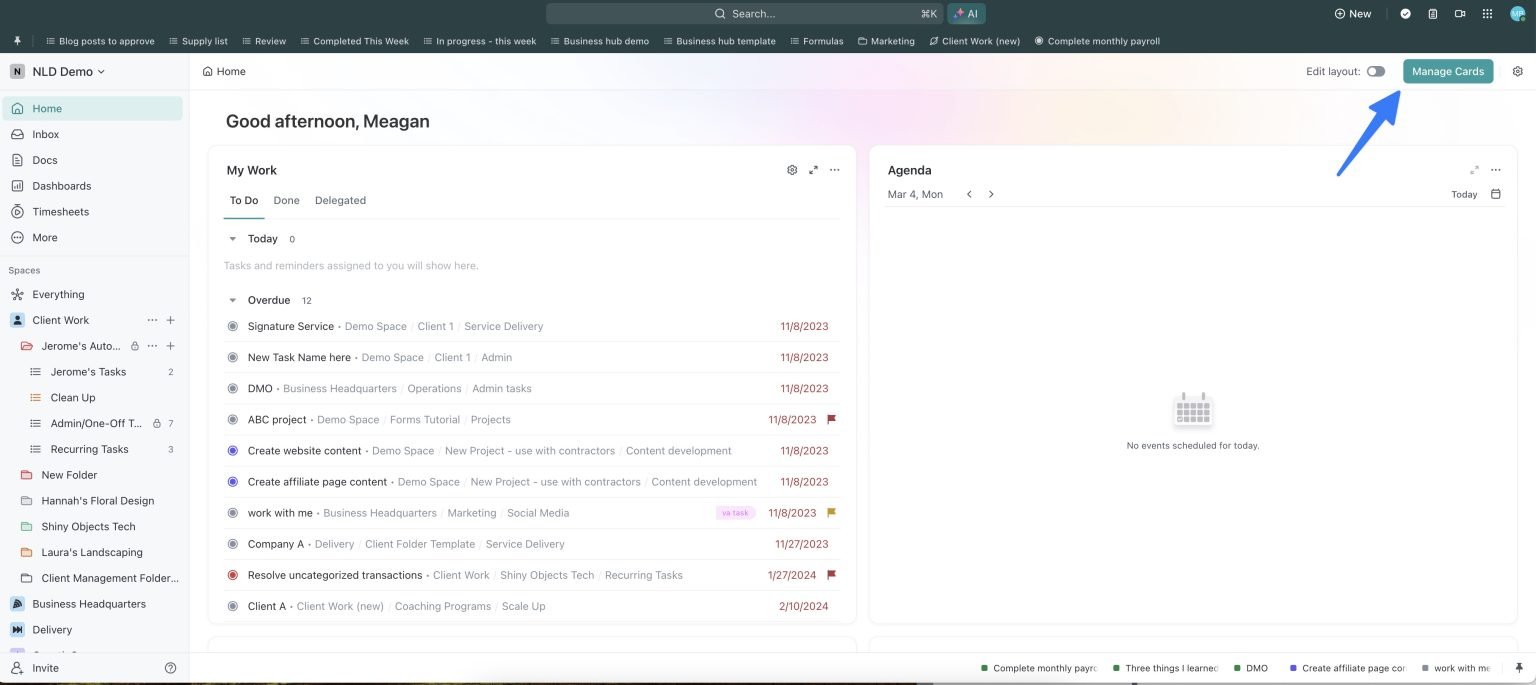
Task: Open the My Work card settings gear
Action: coord(792,169)
